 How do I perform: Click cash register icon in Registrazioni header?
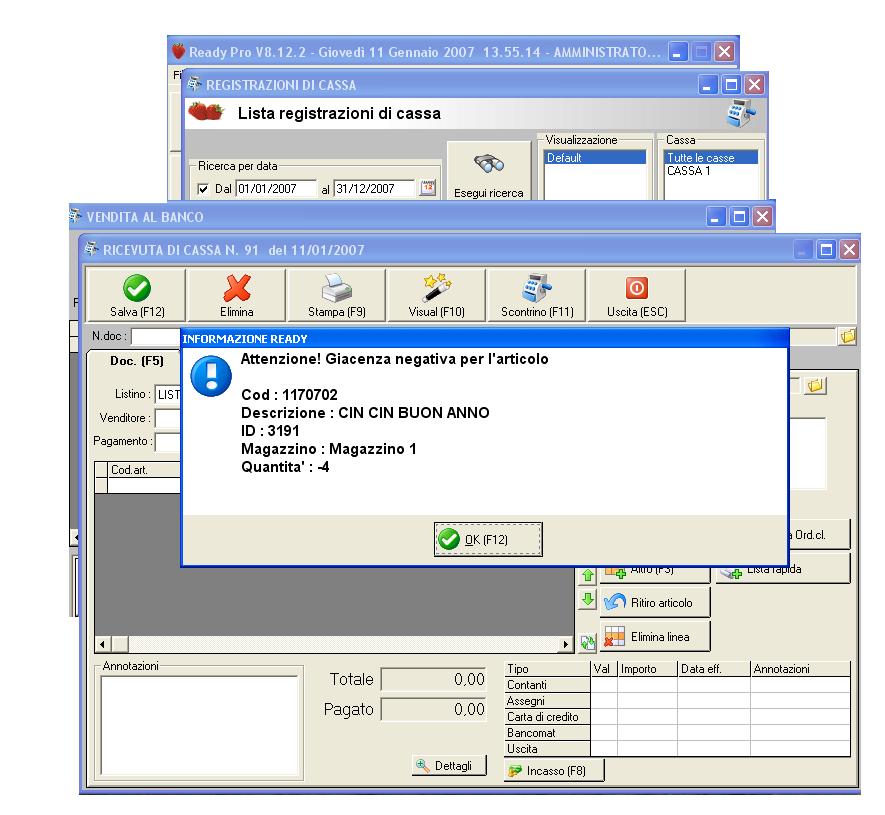(x=741, y=113)
